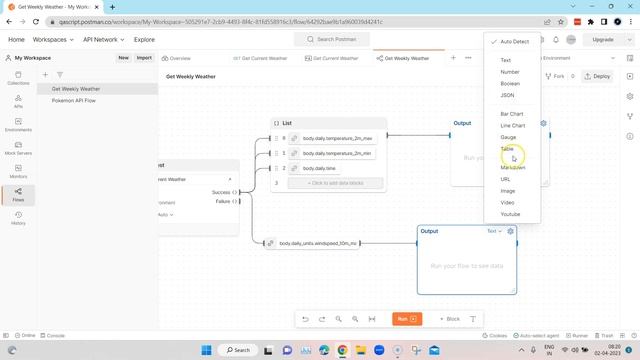Select Line Chart in the type menu
Screen dimensions: 640x360
tap(512, 126)
